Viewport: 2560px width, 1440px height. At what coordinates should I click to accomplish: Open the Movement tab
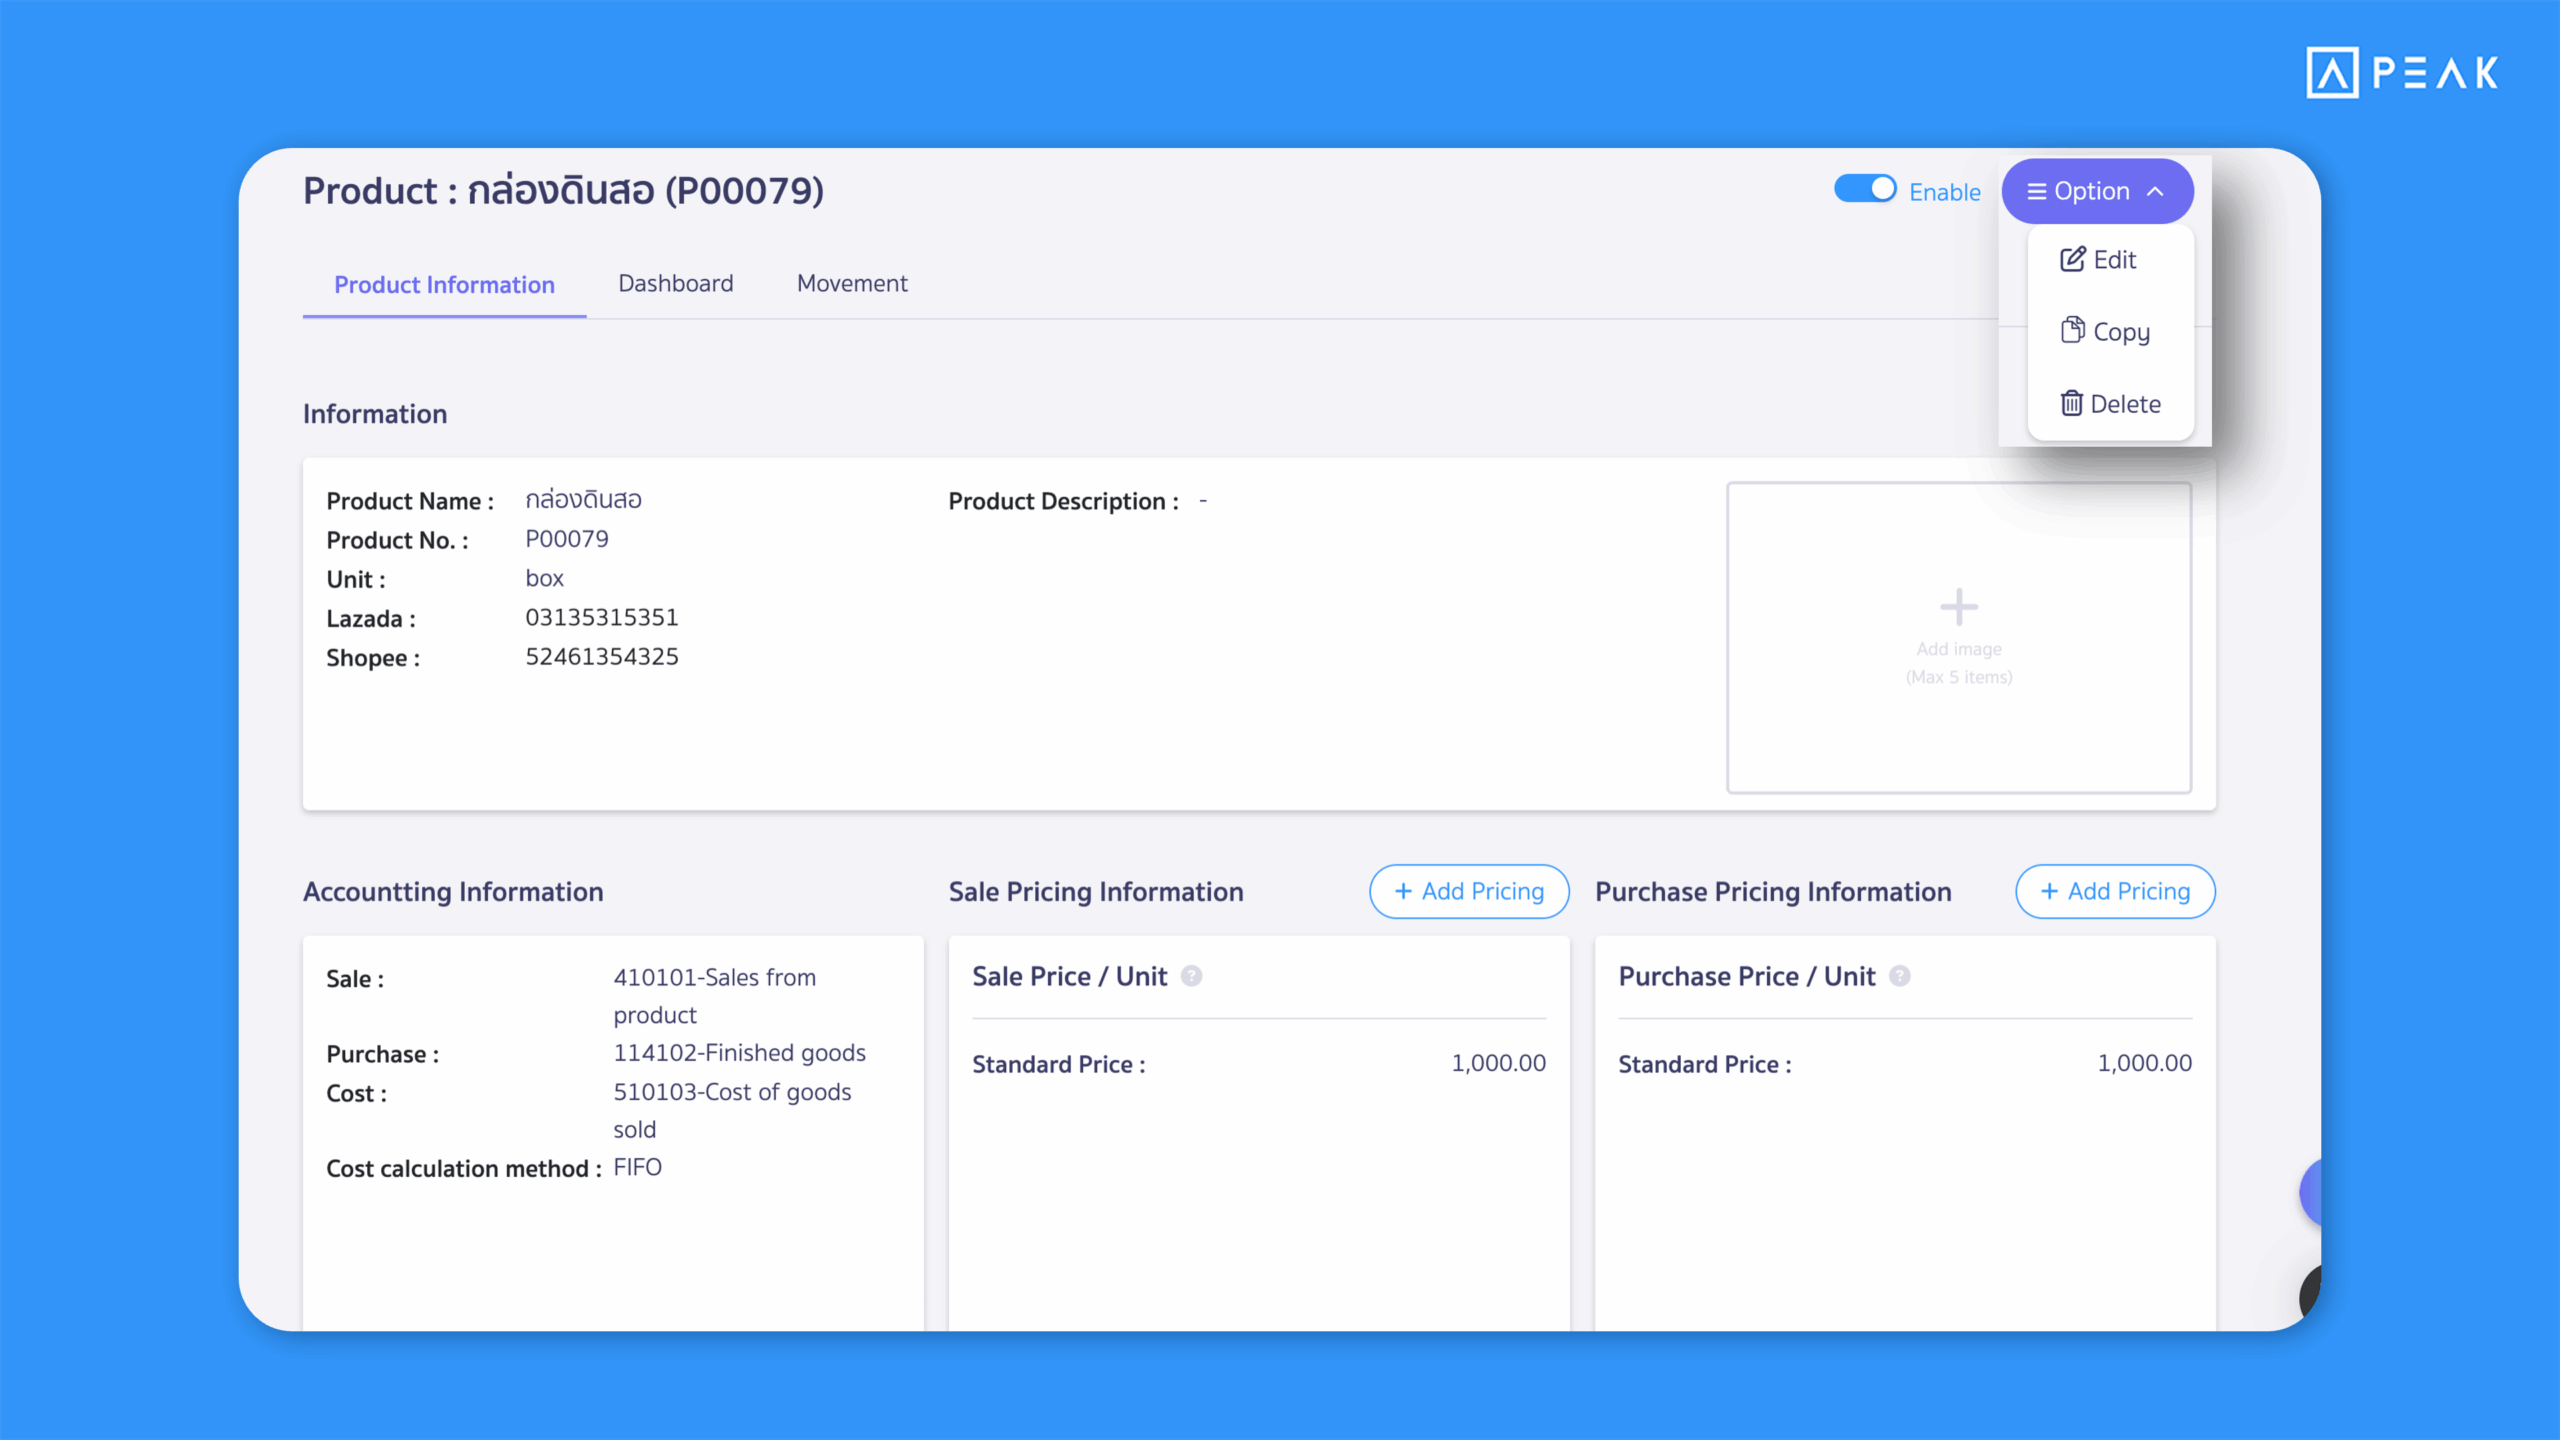pyautogui.click(x=851, y=283)
